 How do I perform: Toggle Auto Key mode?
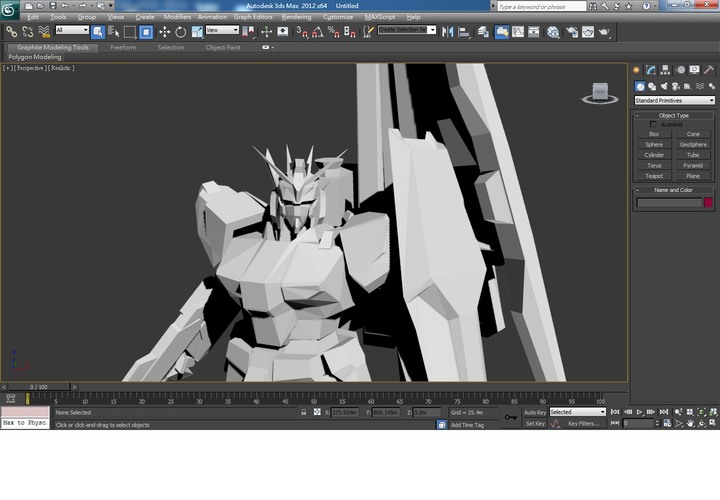click(x=535, y=412)
